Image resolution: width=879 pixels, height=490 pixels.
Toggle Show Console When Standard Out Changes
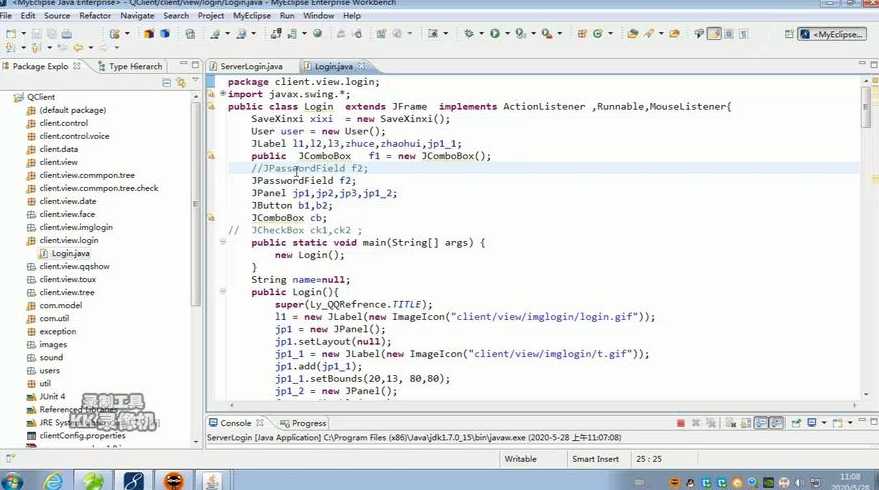[x=761, y=423]
